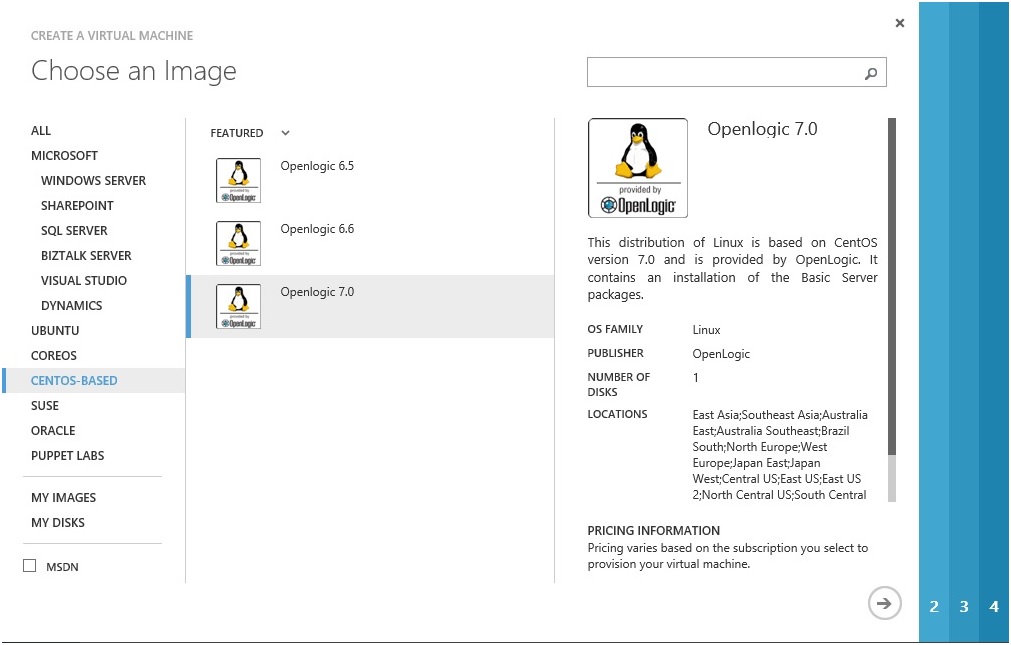
Task: Select the Openlogic 7.0 image name in list
Action: (317, 292)
